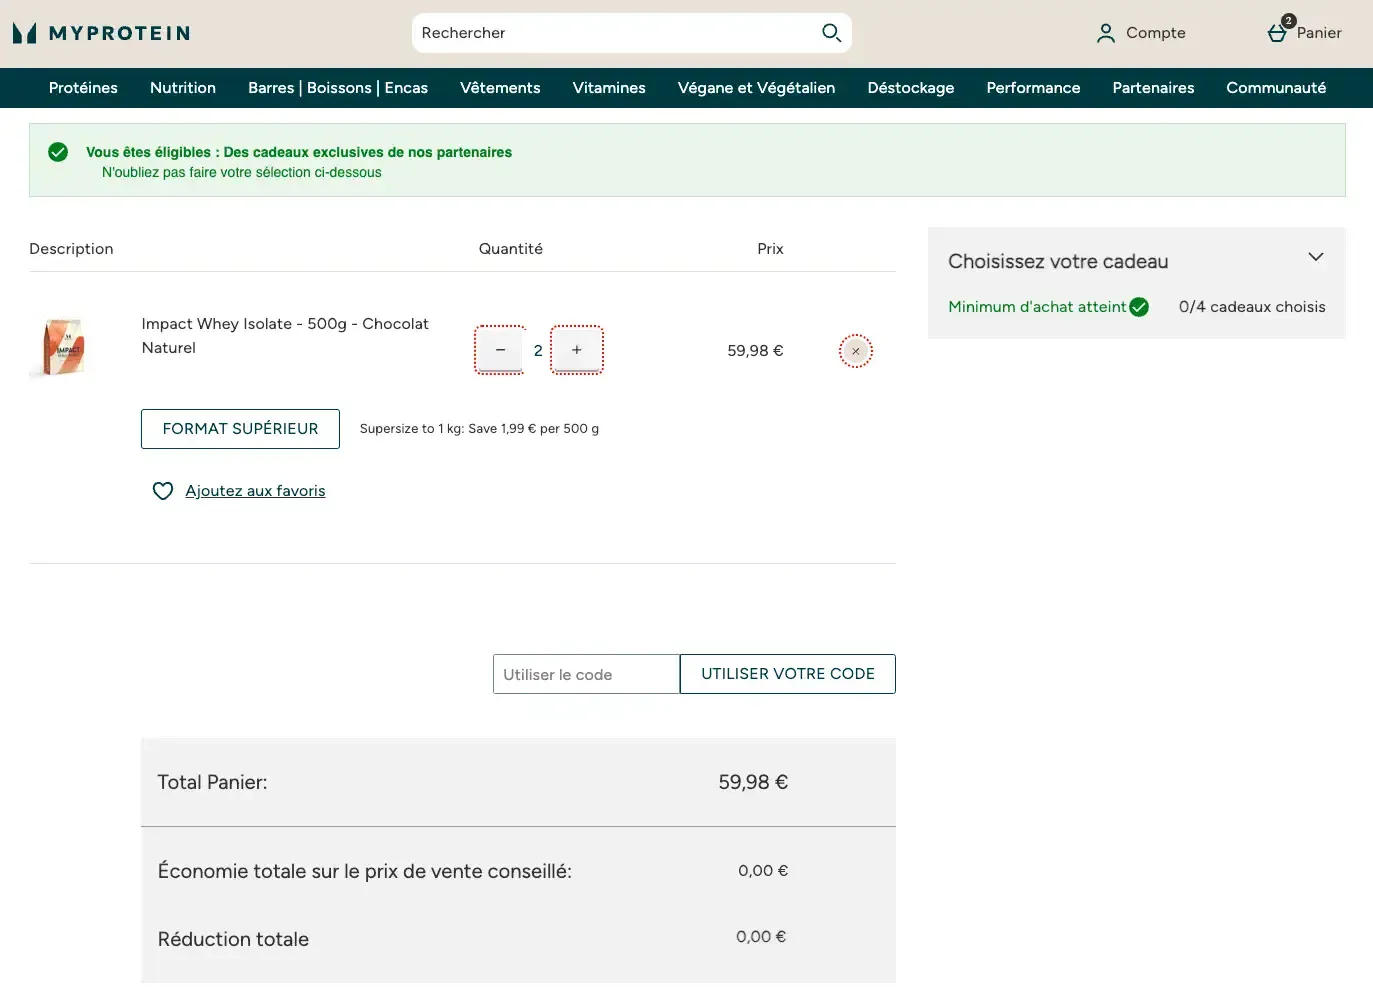This screenshot has height=998, width=1373.
Task: Click the 'Total Panier:' label
Action: [x=212, y=783]
